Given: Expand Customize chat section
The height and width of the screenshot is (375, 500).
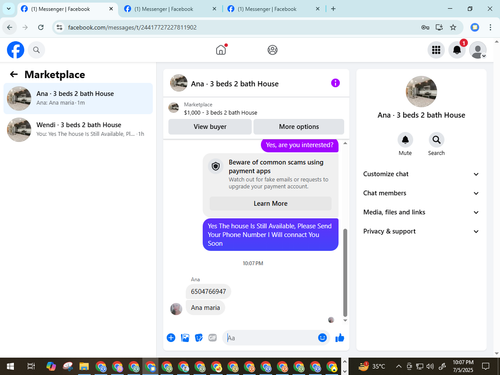Looking at the screenshot, I should [421, 174].
